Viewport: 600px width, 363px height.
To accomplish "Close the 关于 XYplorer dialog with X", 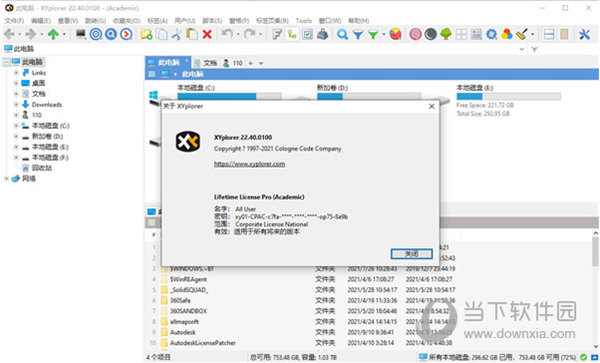I will point(431,106).
